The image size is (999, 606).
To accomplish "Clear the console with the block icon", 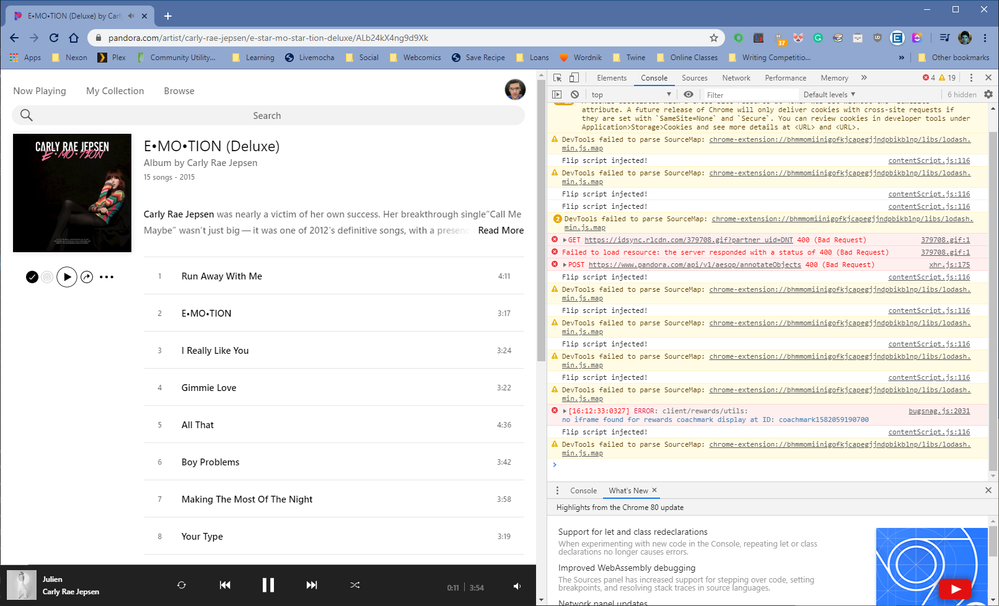I will (574, 95).
